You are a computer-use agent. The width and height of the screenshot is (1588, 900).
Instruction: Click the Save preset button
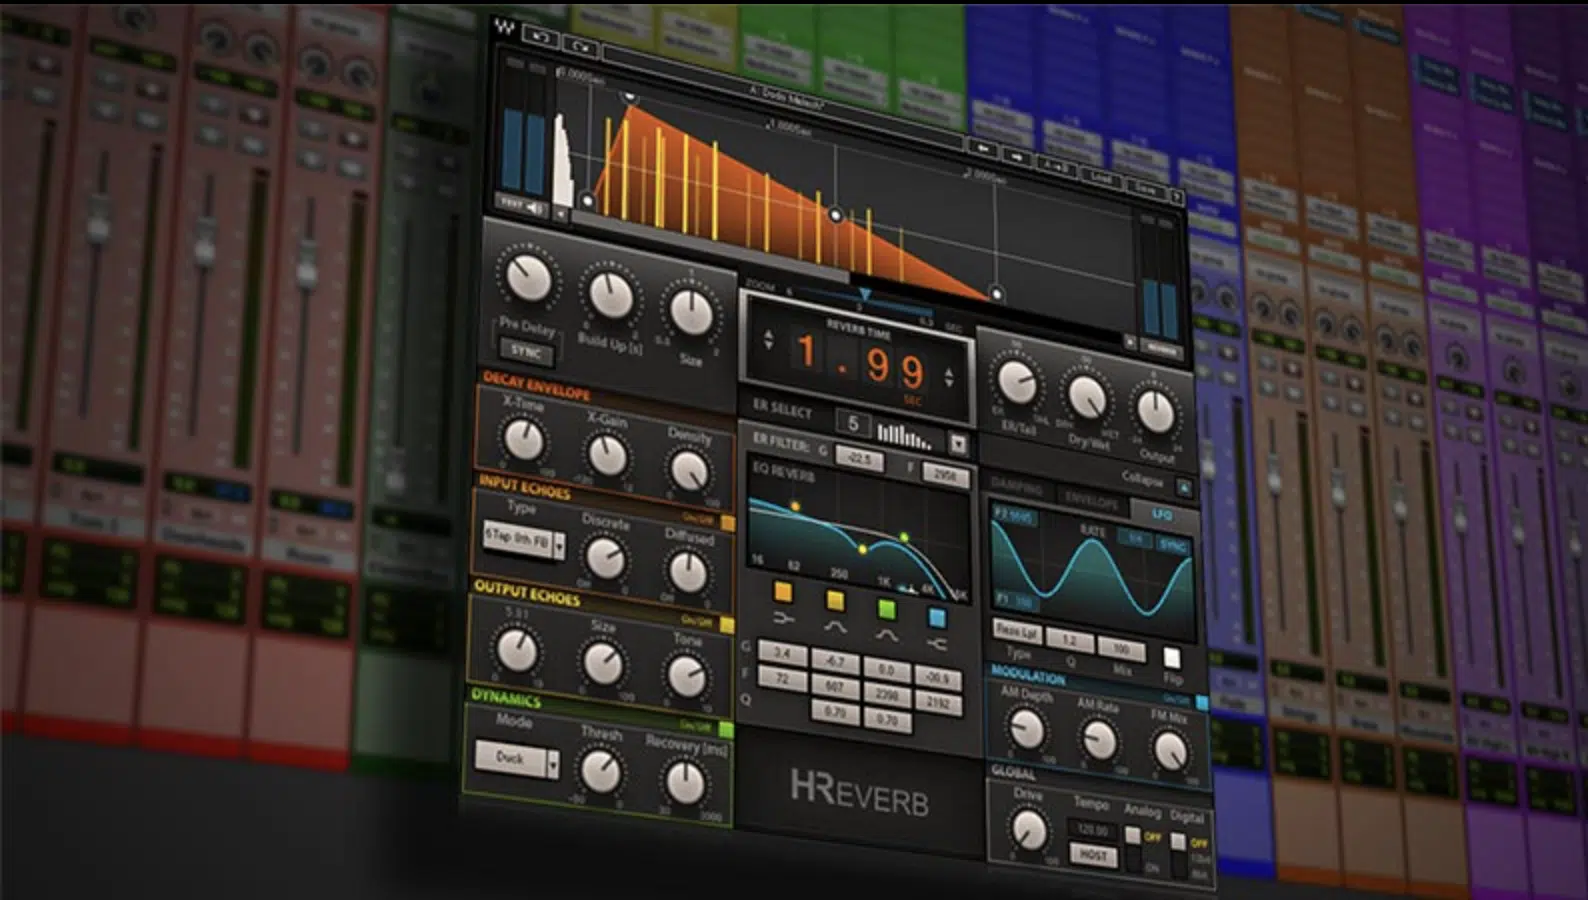tap(1146, 188)
